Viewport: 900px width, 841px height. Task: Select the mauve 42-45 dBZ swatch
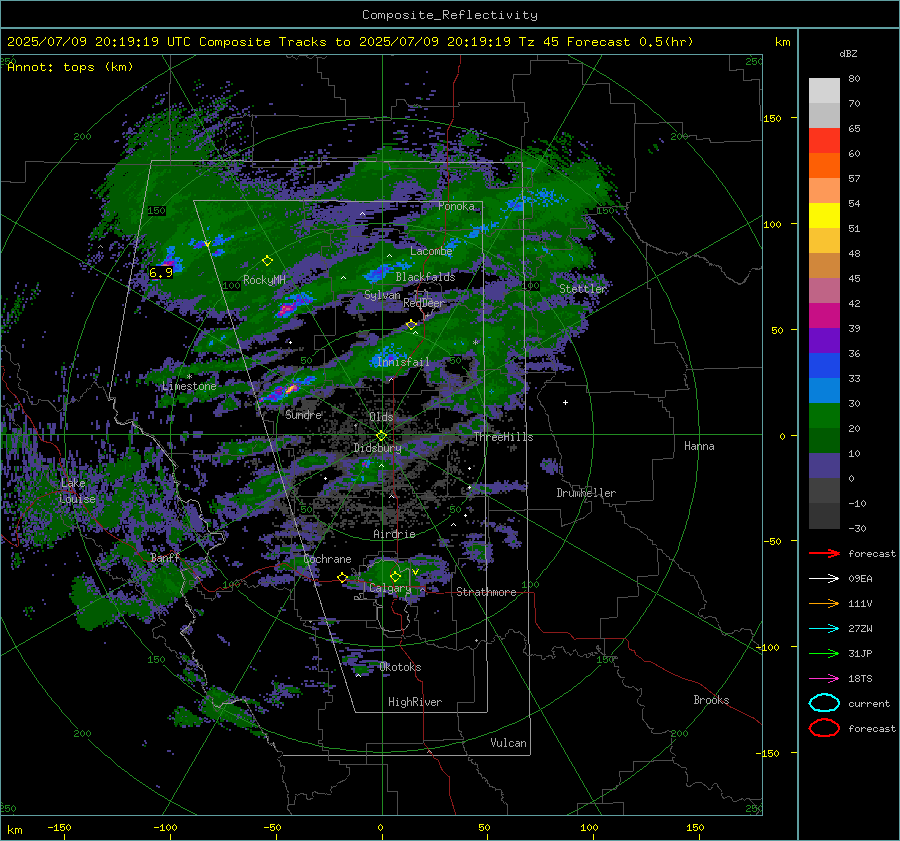824,291
